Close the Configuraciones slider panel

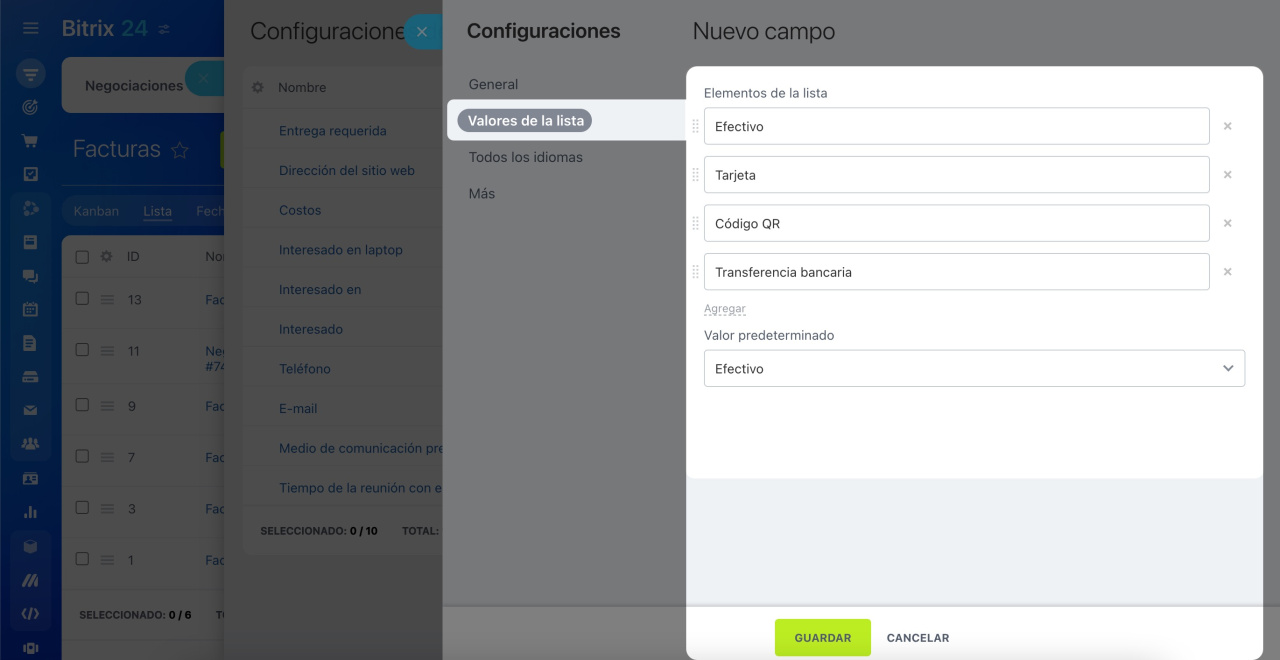click(x=422, y=32)
